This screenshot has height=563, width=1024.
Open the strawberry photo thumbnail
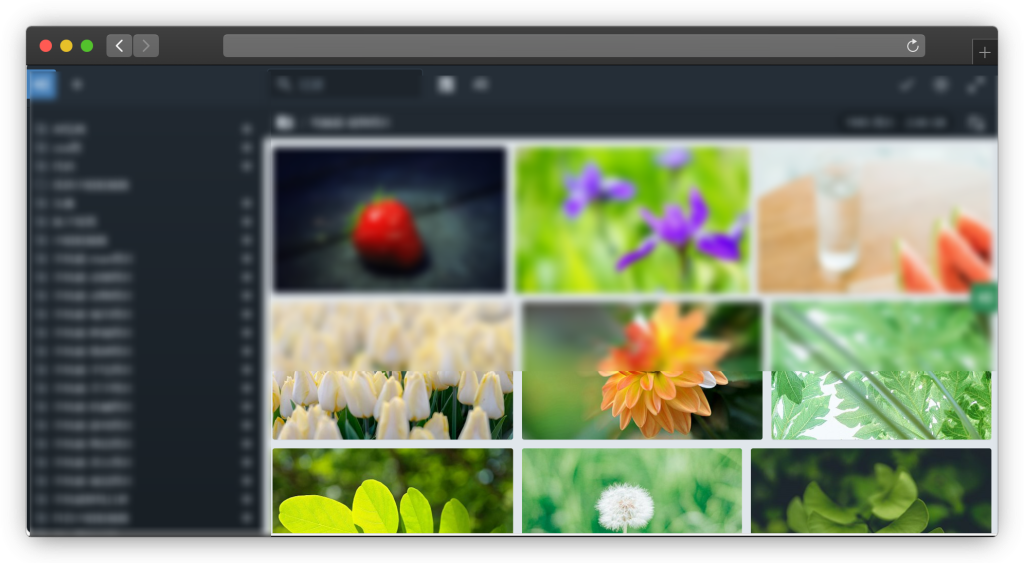pos(389,220)
